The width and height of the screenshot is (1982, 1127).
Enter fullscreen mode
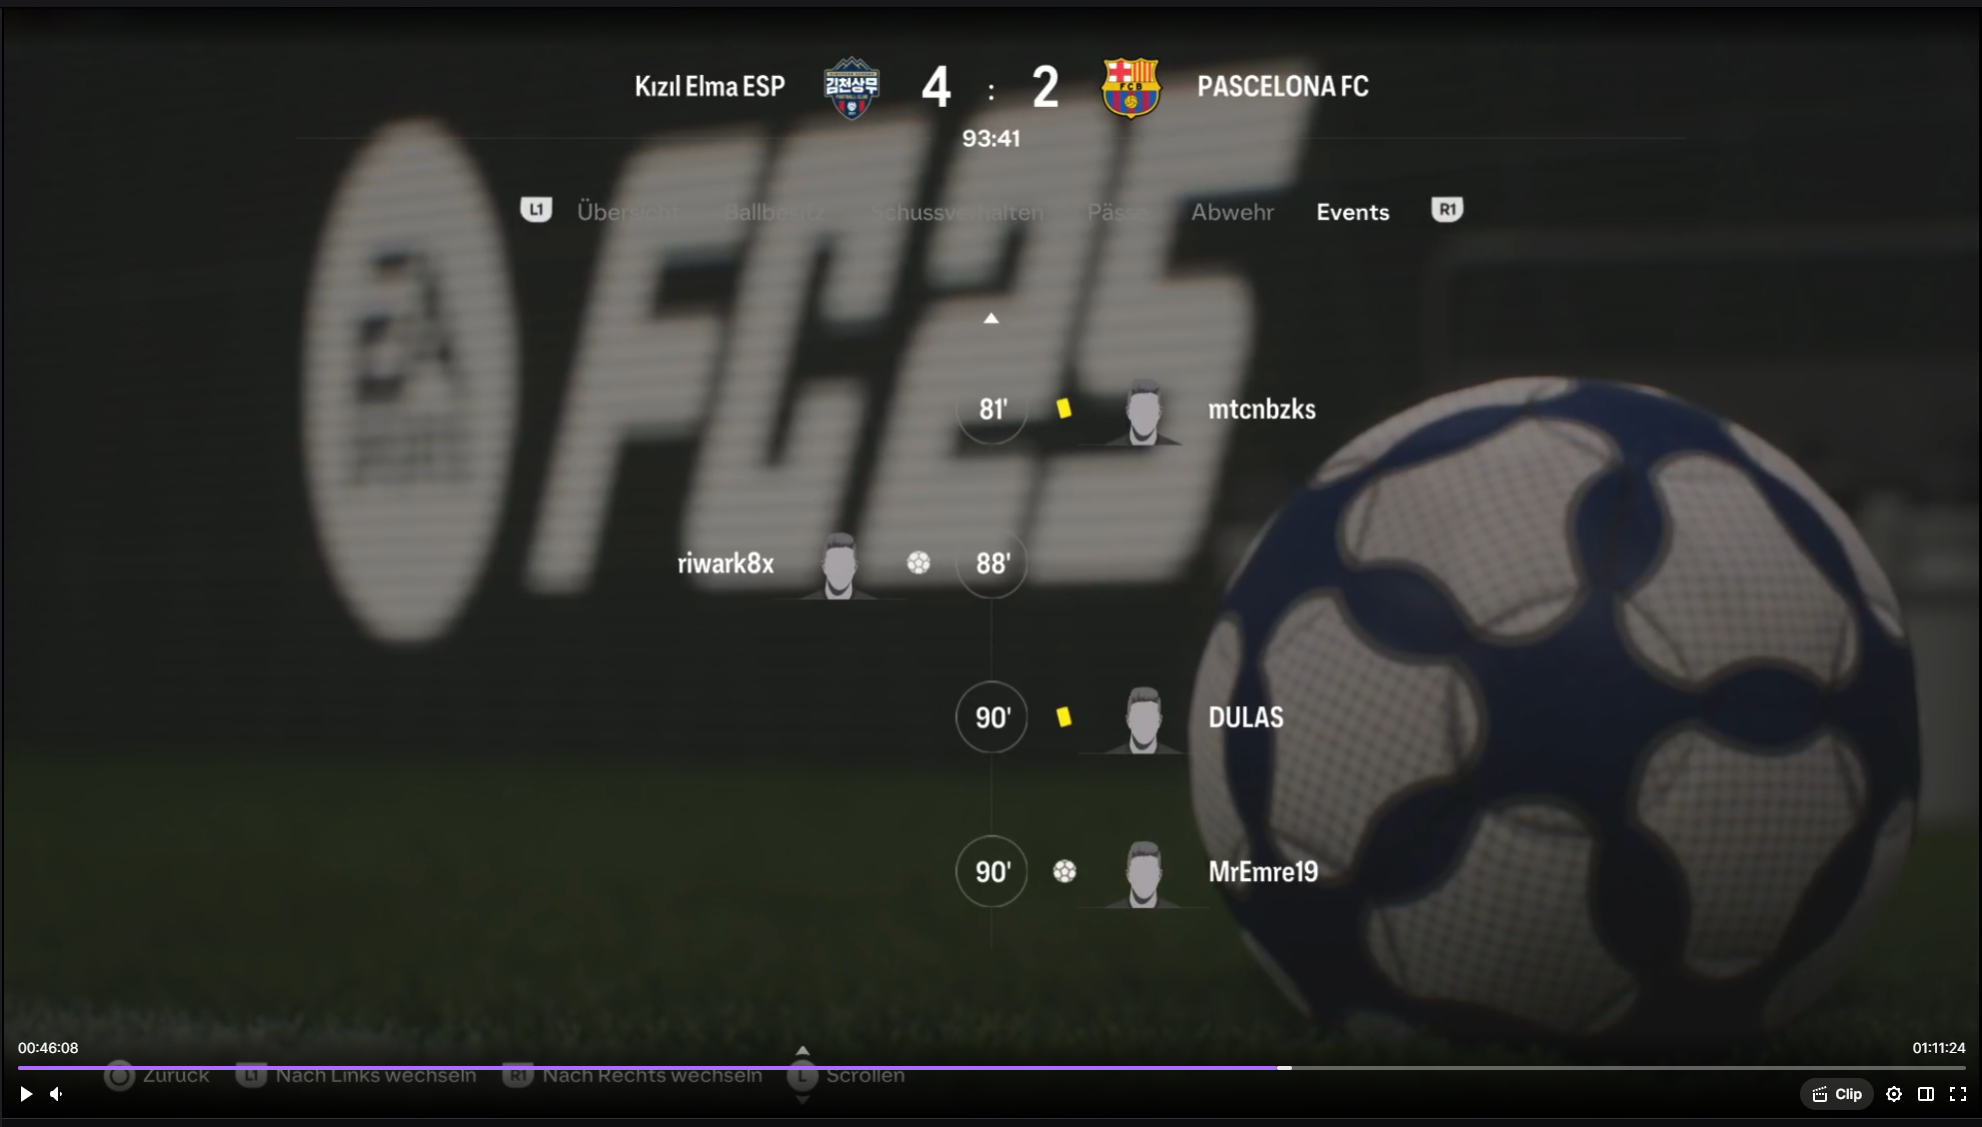(x=1958, y=1094)
